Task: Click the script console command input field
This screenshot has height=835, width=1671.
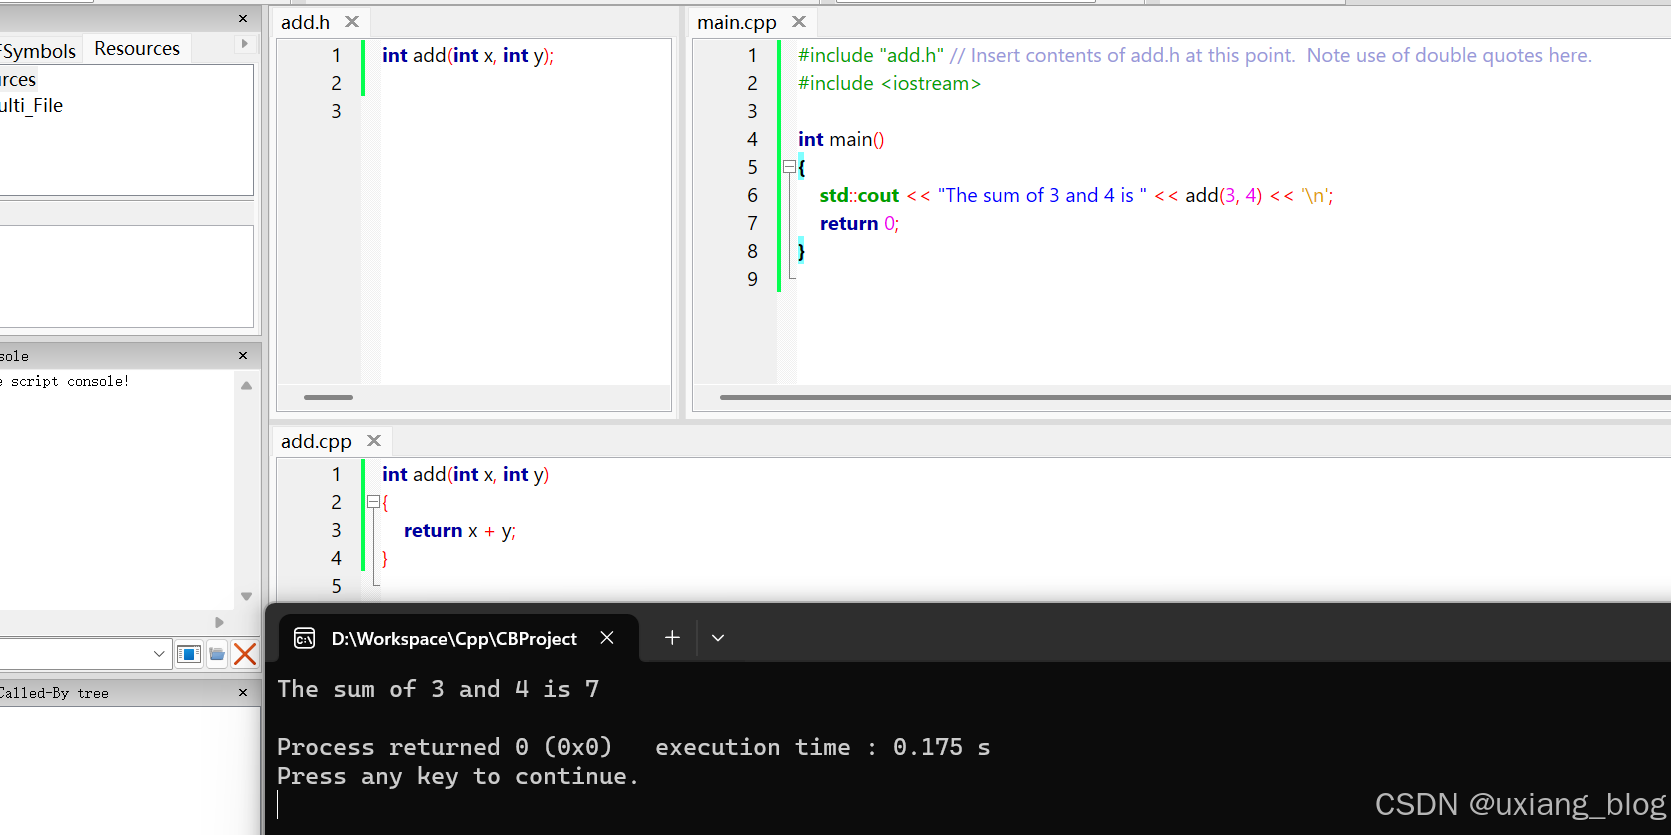Action: tap(76, 654)
